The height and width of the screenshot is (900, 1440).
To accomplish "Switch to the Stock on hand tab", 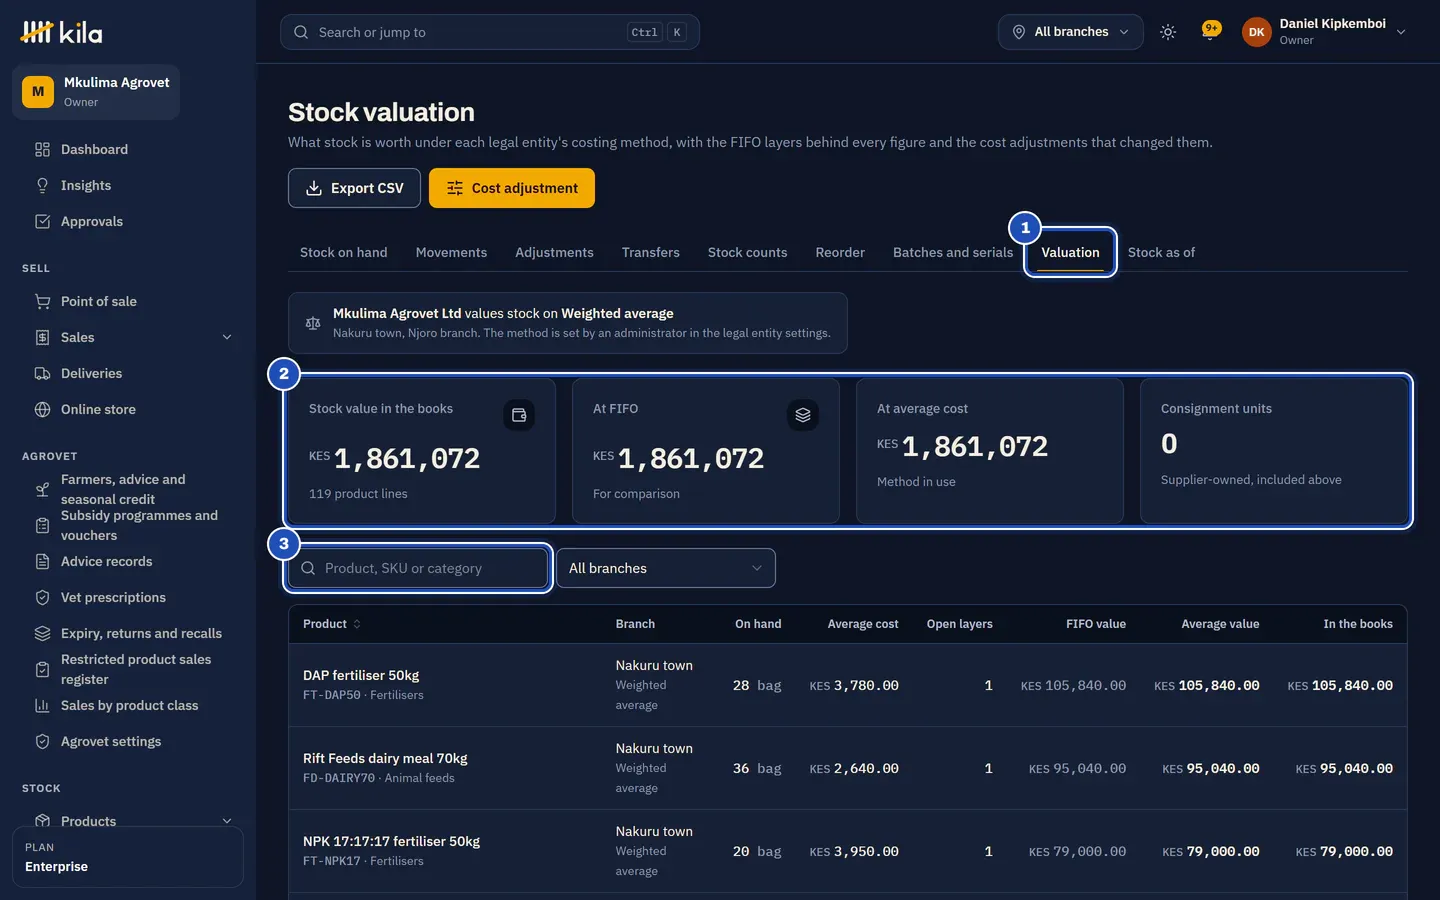I will (x=343, y=253).
